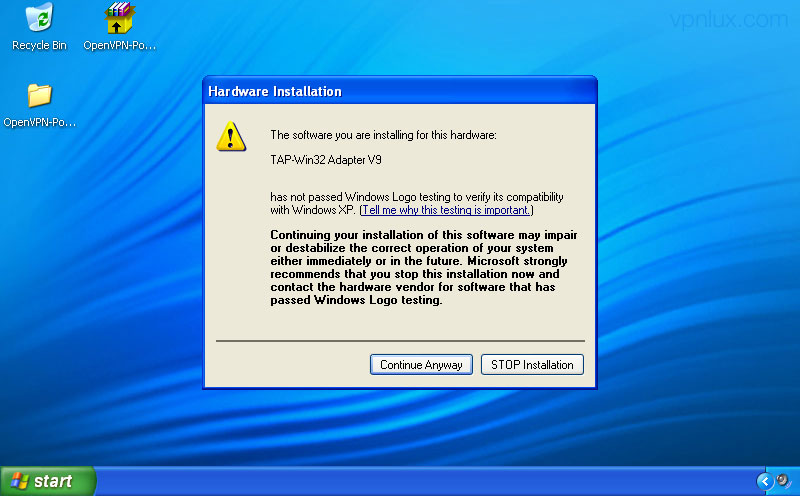
Task: Click 'TAP-Win32 Adapter V9' device name text
Action: (326, 160)
